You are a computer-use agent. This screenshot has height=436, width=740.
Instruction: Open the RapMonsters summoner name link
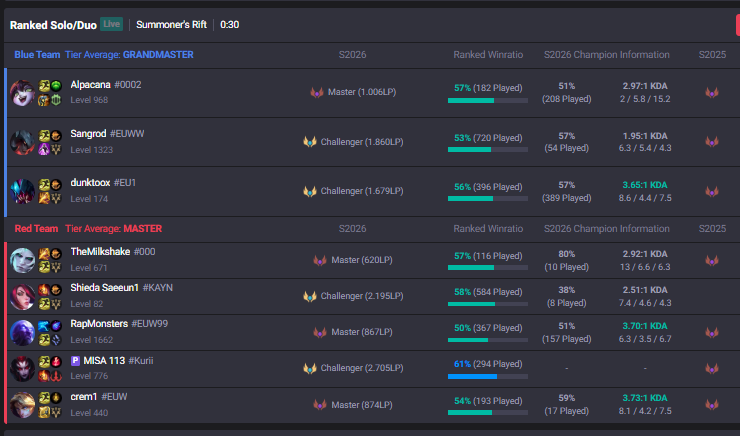pyautogui.click(x=99, y=324)
